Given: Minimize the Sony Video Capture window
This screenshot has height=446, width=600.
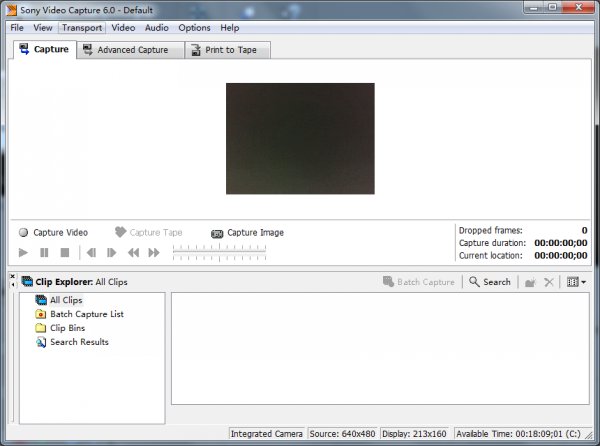Looking at the screenshot, I should (x=534, y=8).
